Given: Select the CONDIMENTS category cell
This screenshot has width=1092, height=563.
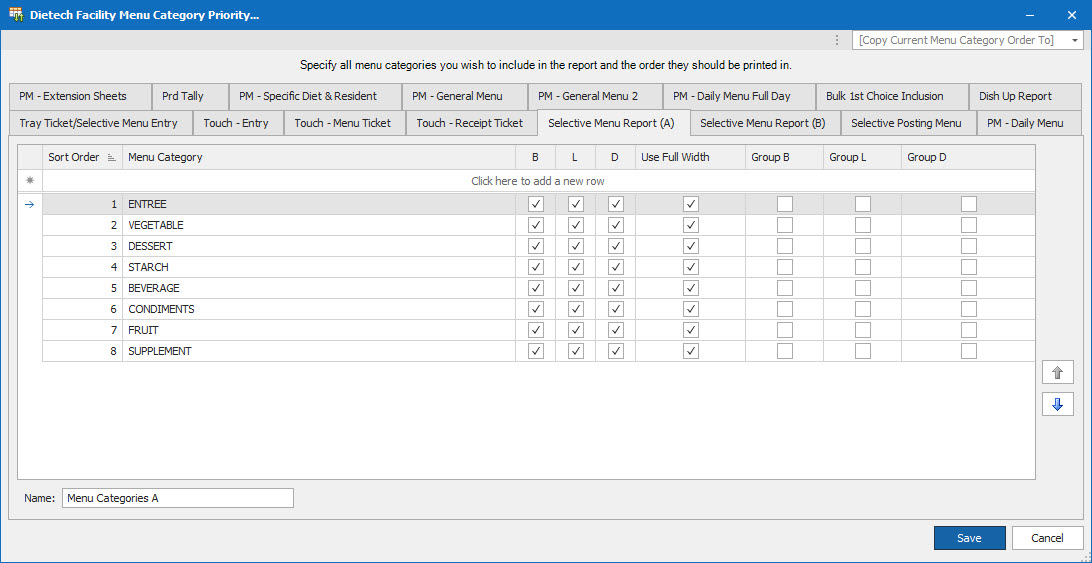Looking at the screenshot, I should click(x=319, y=309).
